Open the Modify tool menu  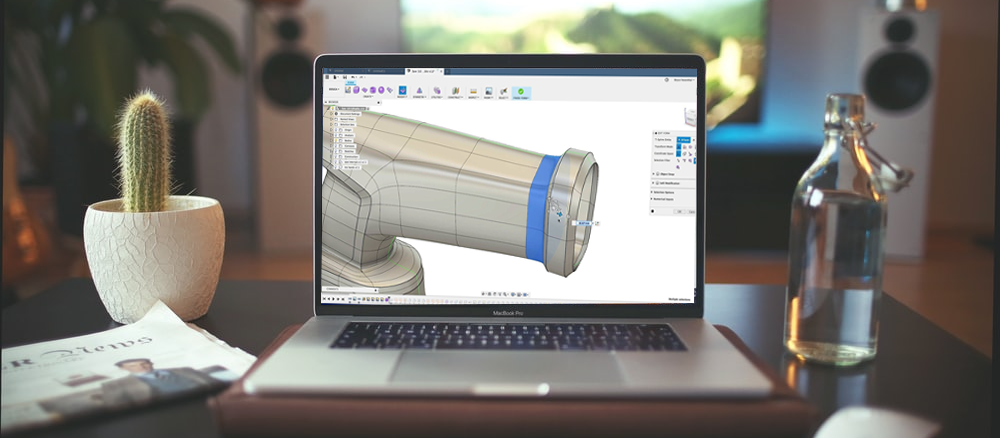pyautogui.click(x=402, y=92)
